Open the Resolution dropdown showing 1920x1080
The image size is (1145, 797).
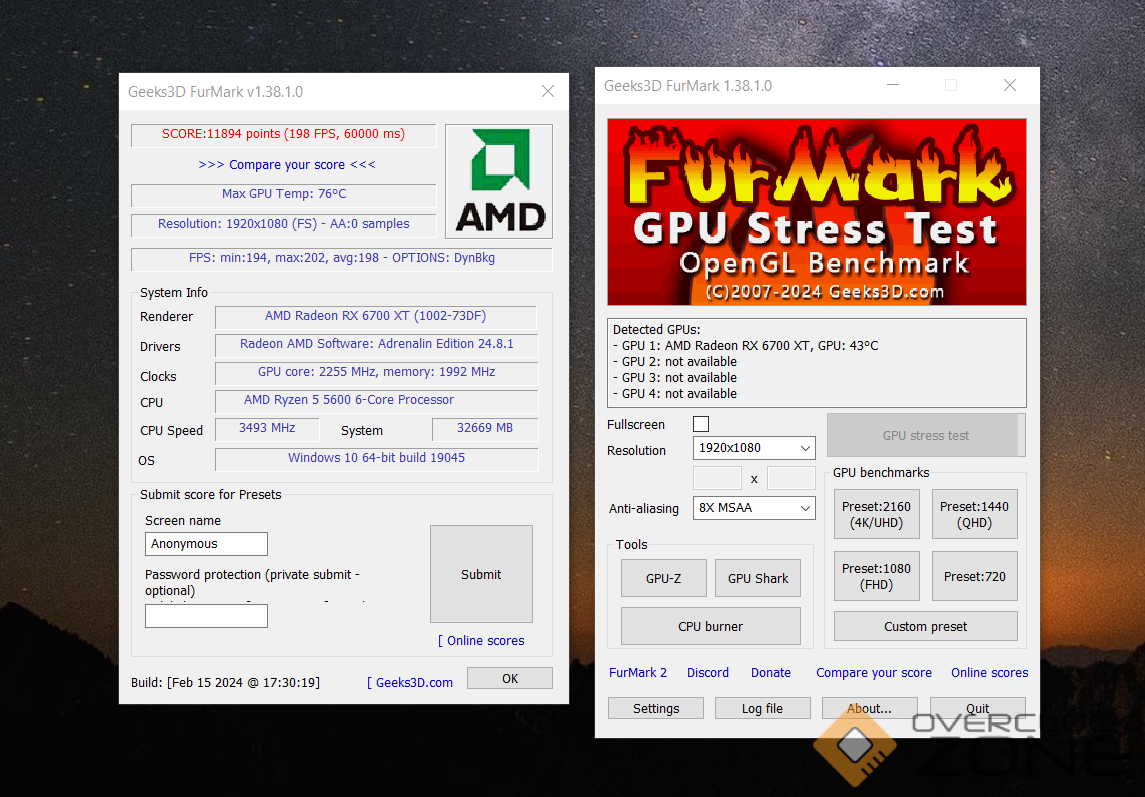tap(754, 448)
